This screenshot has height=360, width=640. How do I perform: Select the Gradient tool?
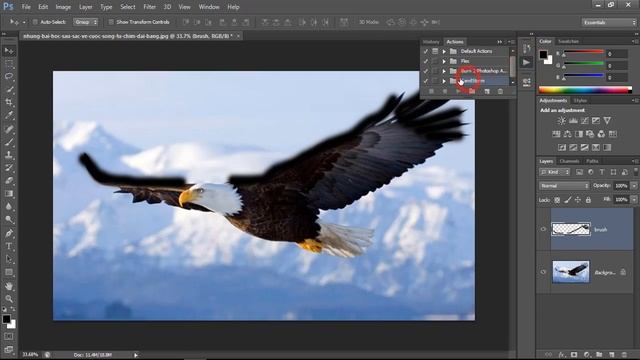pyautogui.click(x=9, y=194)
